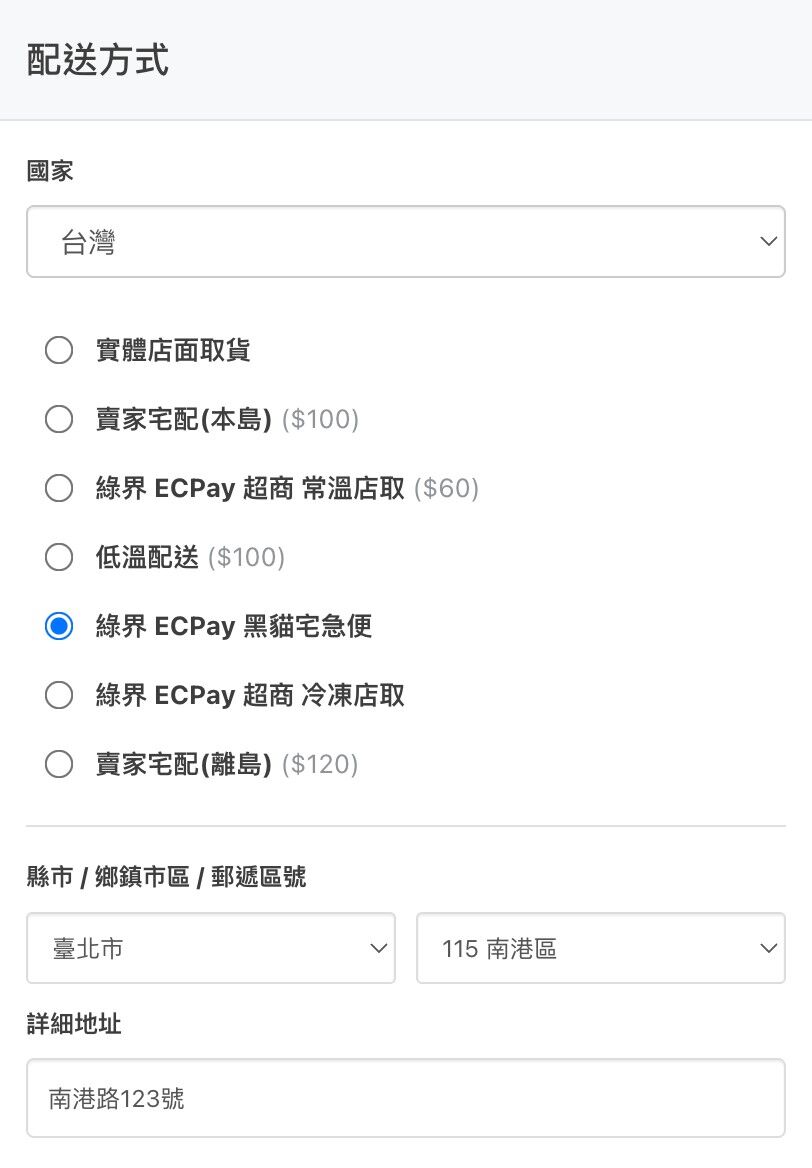812x1168 pixels.
Task: Choose 賣家宅配(離島) radio option
Action: tap(59, 764)
